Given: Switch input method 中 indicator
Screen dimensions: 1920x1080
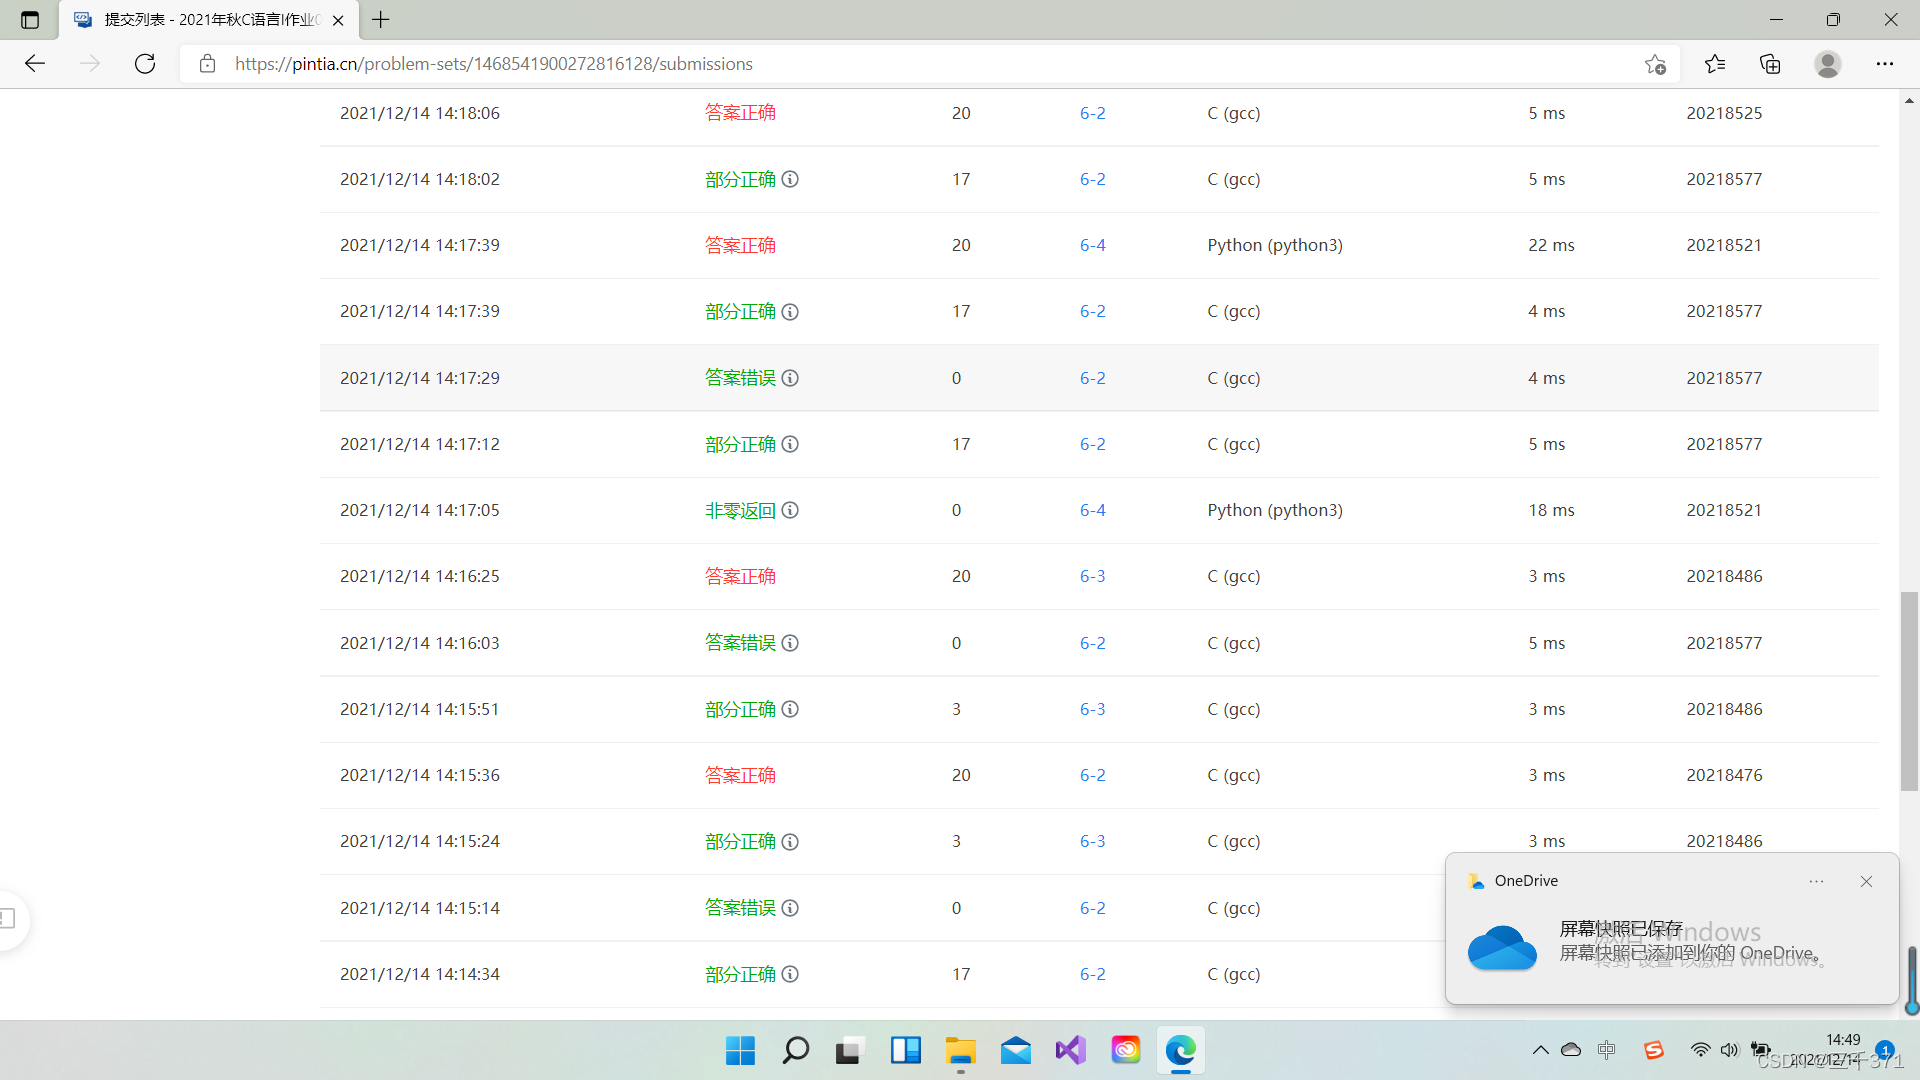Looking at the screenshot, I should coord(1607,1050).
